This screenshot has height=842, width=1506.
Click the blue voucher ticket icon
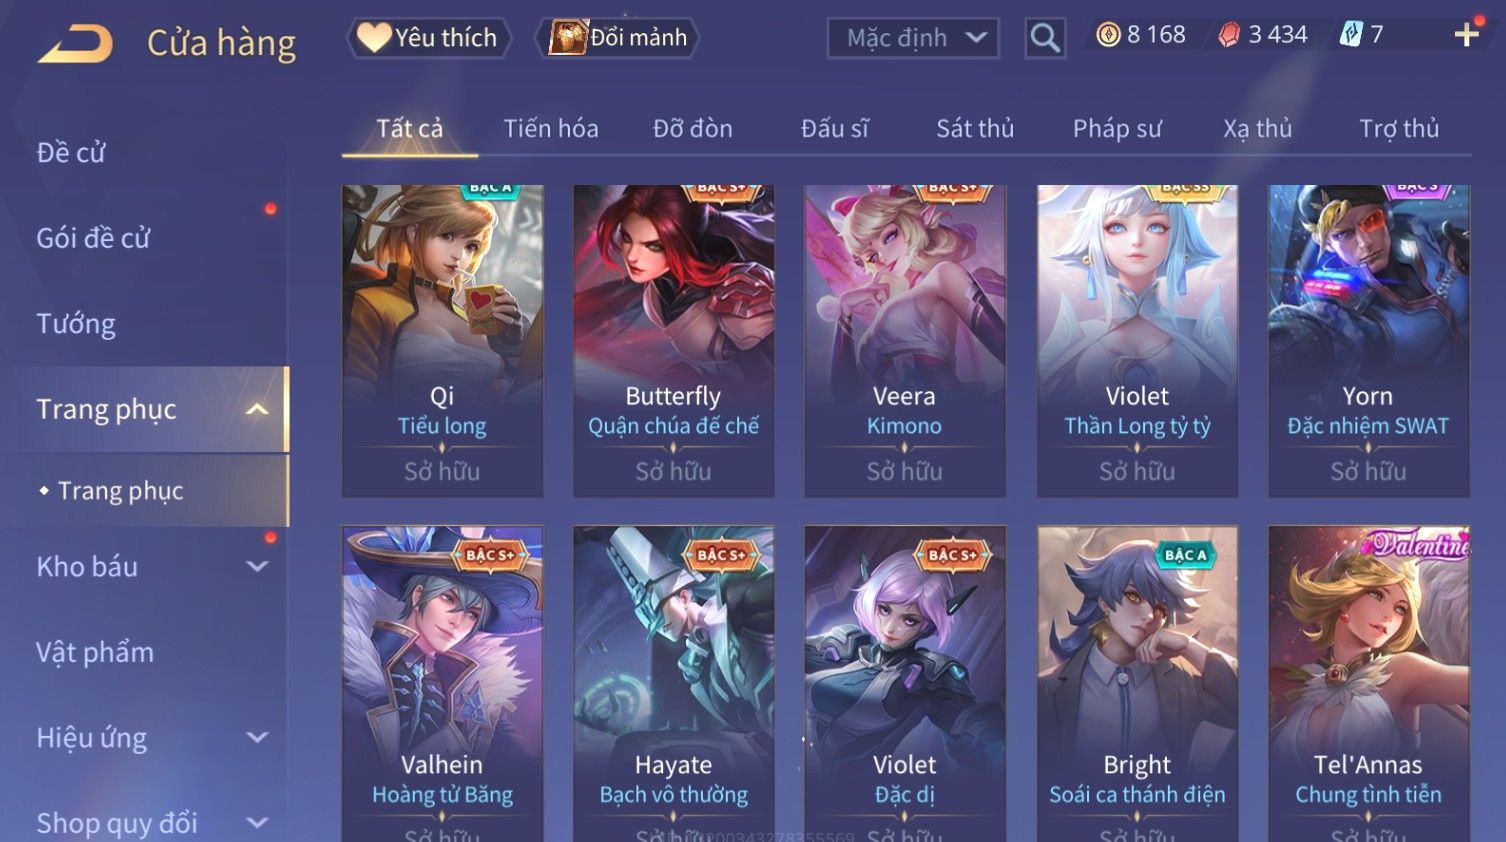click(x=1351, y=35)
